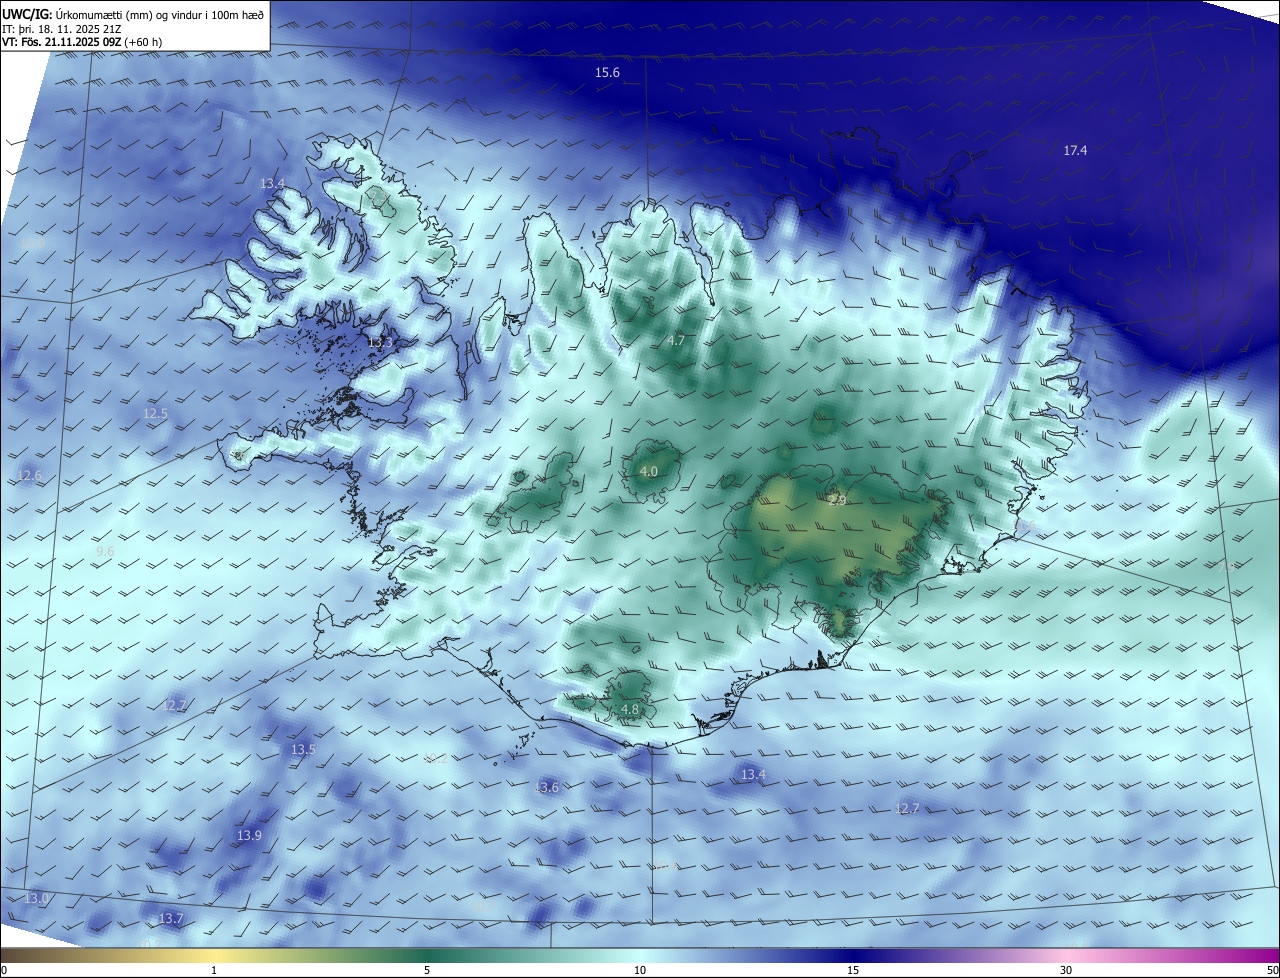Click the colorbar tick labeled 0

(x=4, y=970)
